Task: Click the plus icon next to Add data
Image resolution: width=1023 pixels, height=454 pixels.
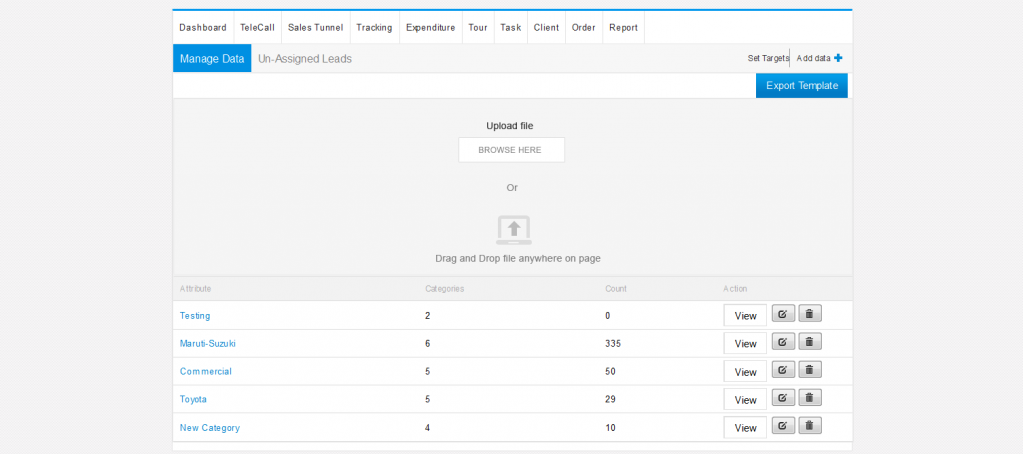Action: coord(838,58)
